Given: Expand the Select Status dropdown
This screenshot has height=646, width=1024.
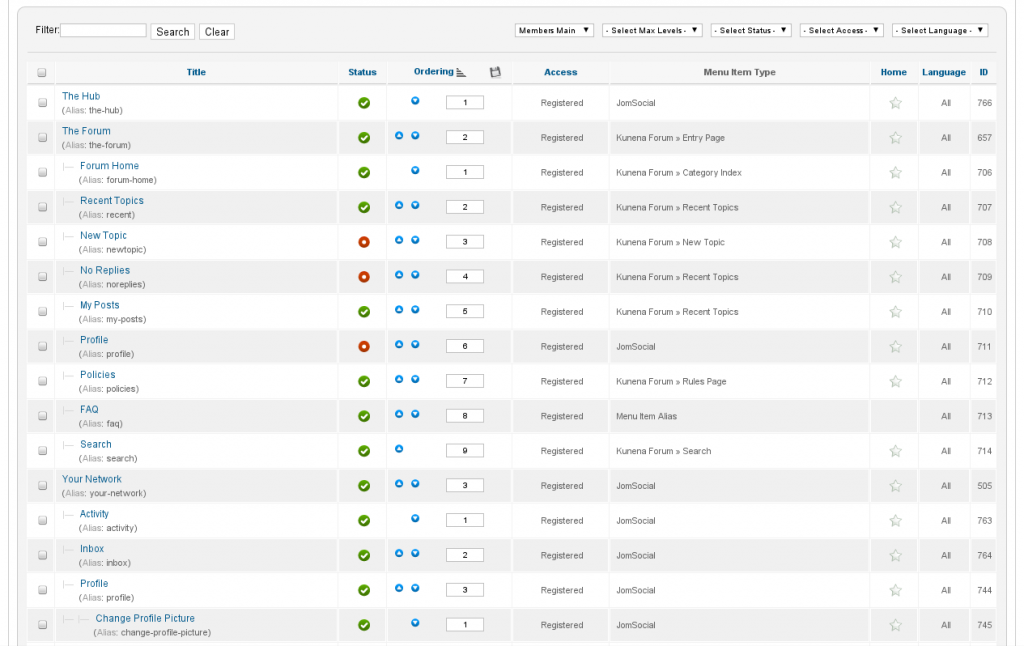Looking at the screenshot, I should coord(751,31).
